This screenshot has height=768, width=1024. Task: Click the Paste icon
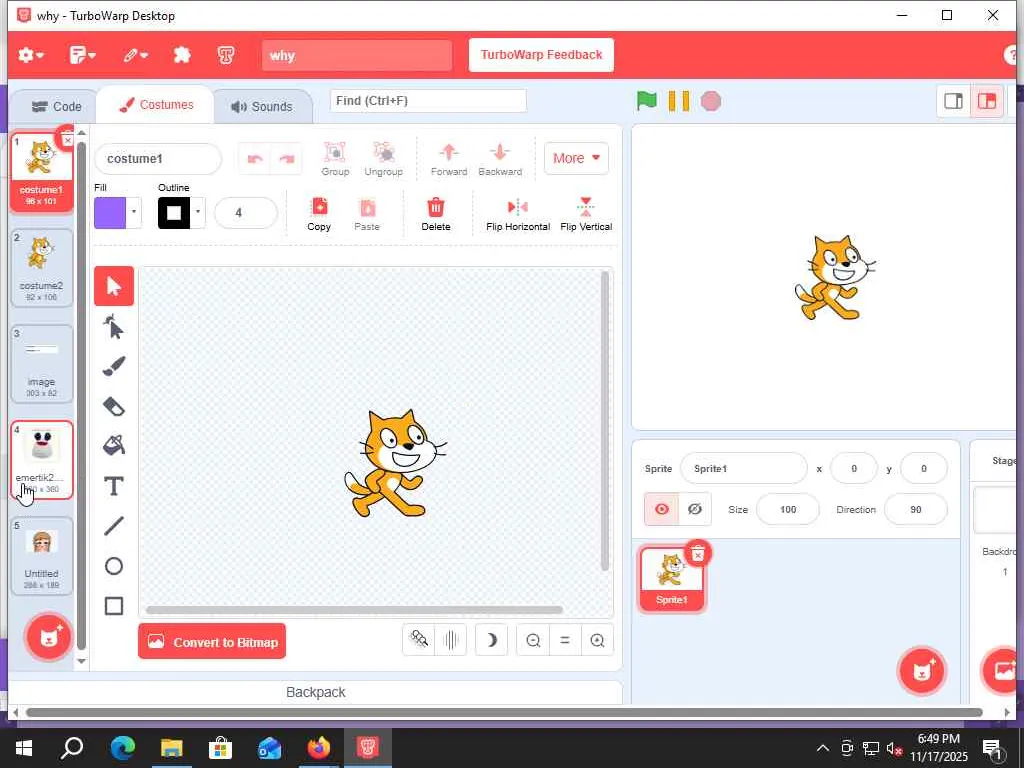pos(367,214)
